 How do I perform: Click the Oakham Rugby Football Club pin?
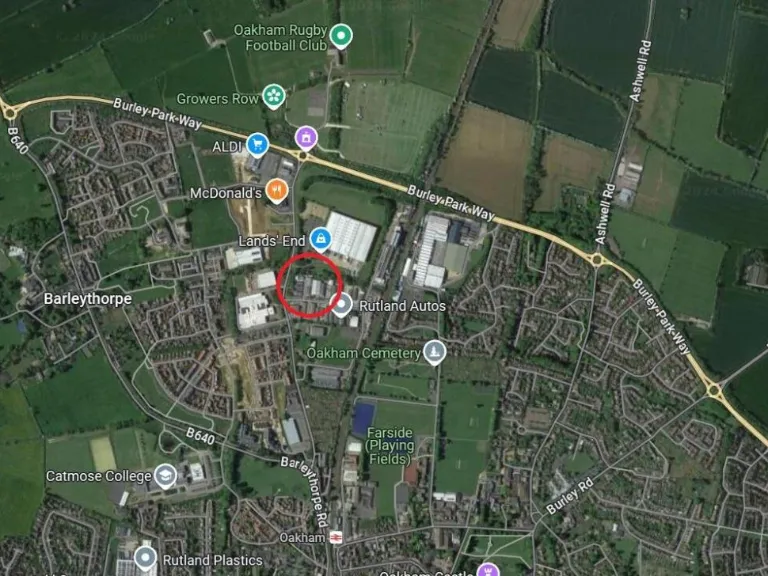[341, 36]
